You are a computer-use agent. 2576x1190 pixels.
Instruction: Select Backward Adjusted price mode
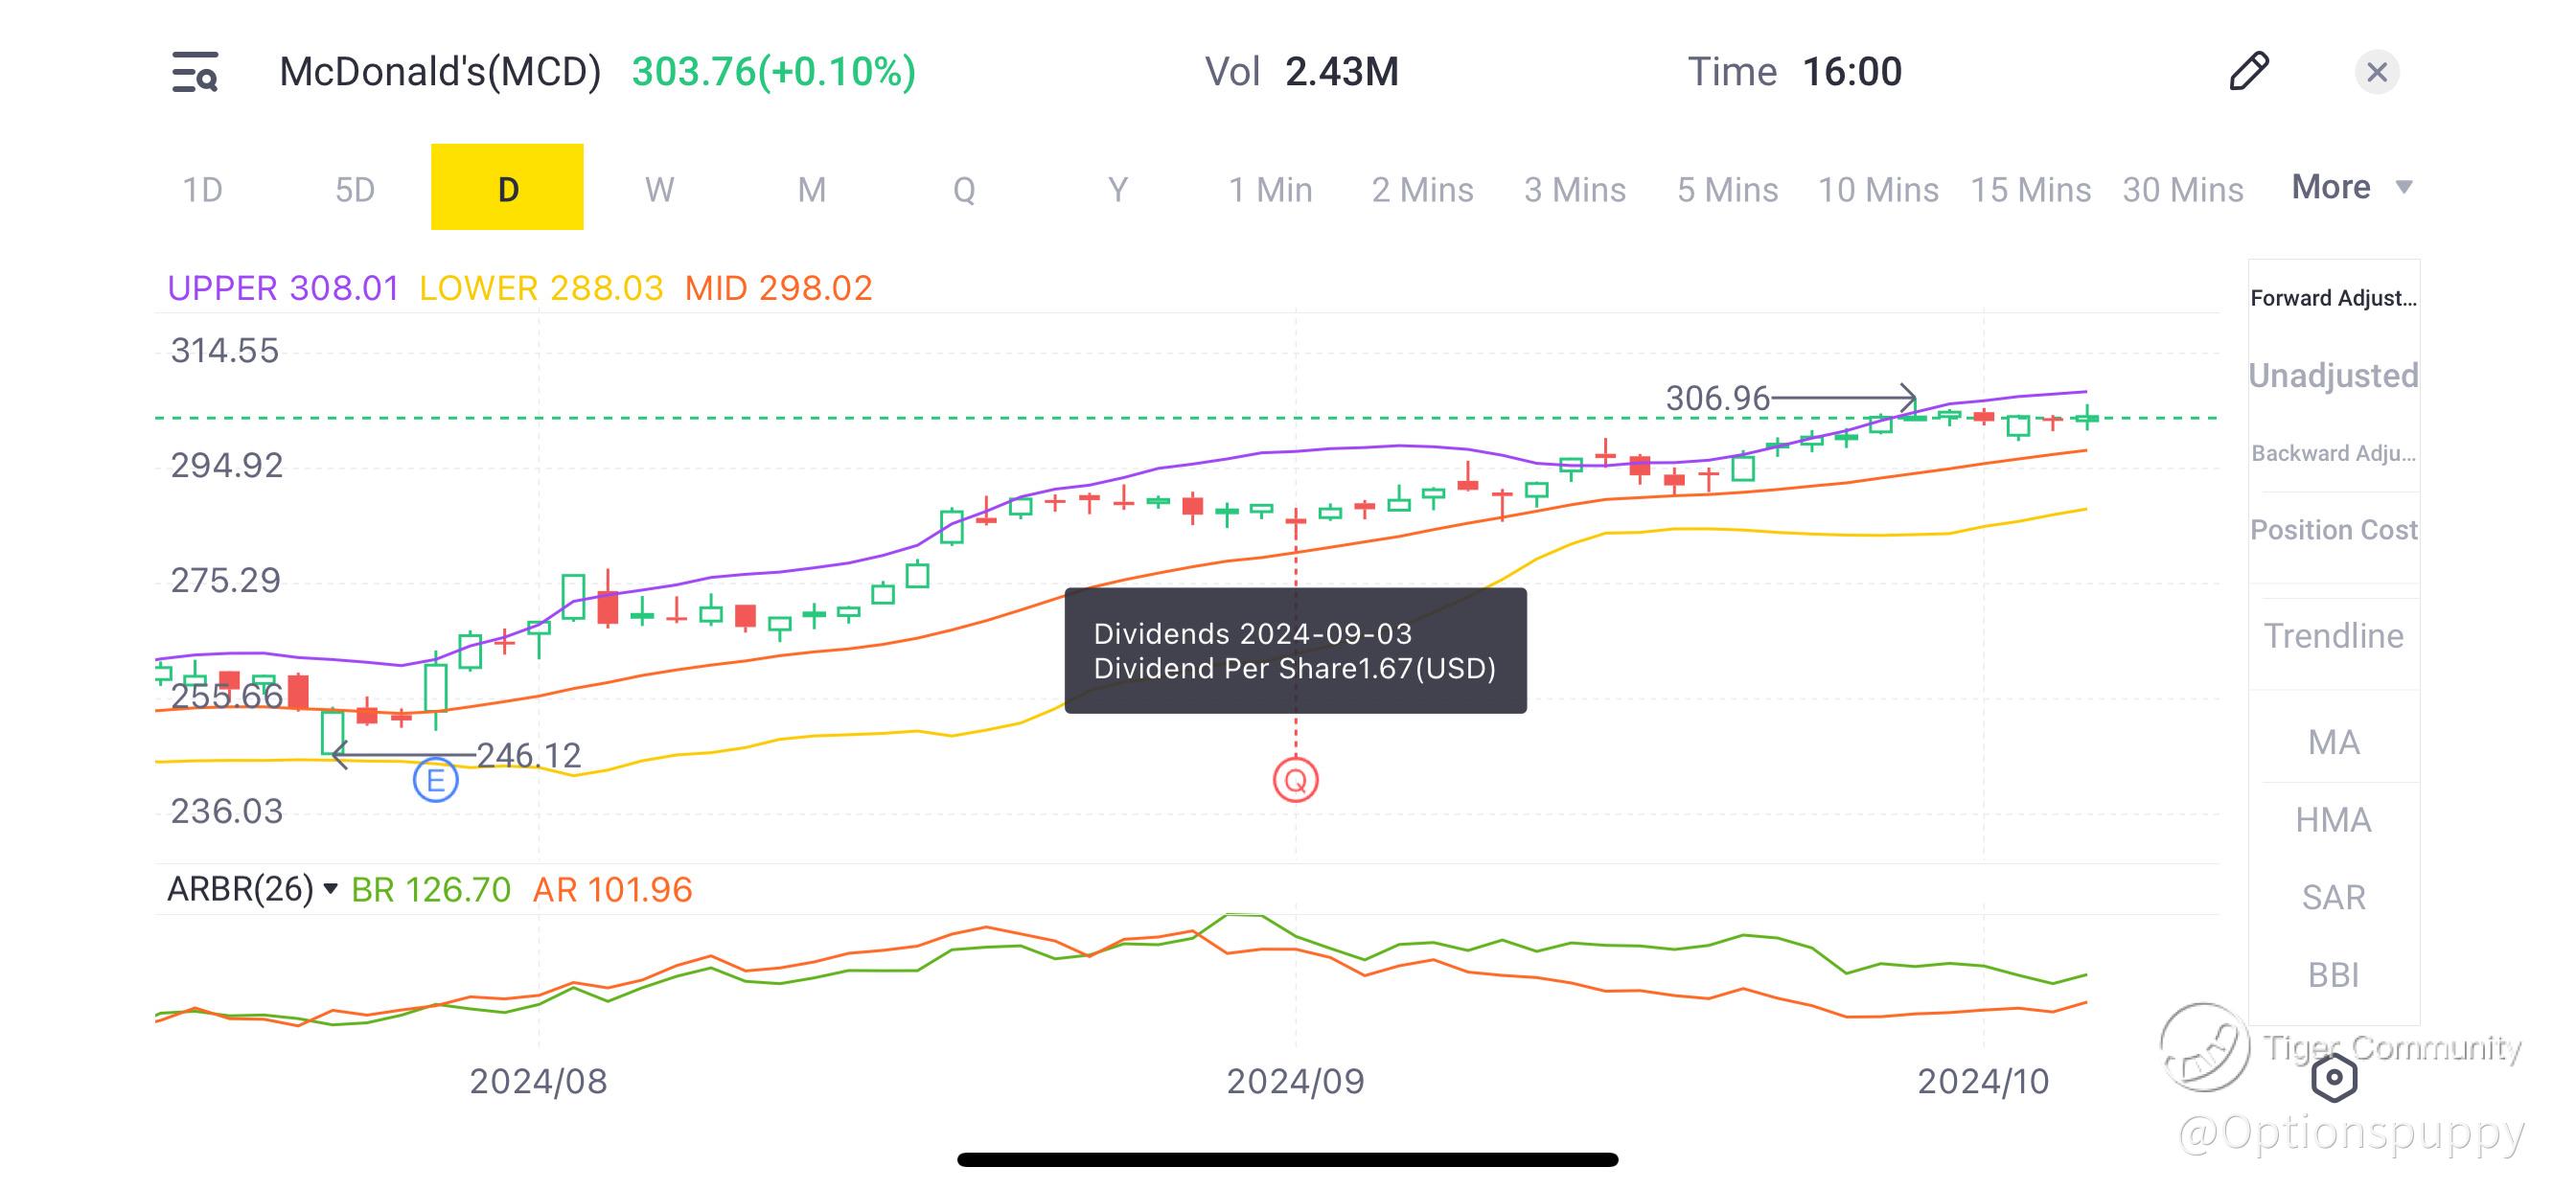2333,453
